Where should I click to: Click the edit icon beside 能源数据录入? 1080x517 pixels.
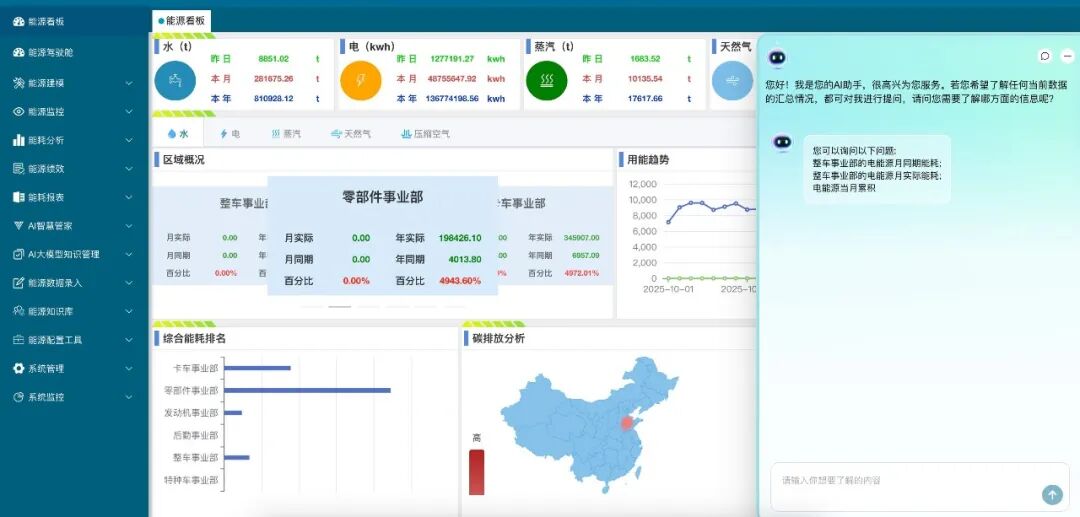point(19,283)
